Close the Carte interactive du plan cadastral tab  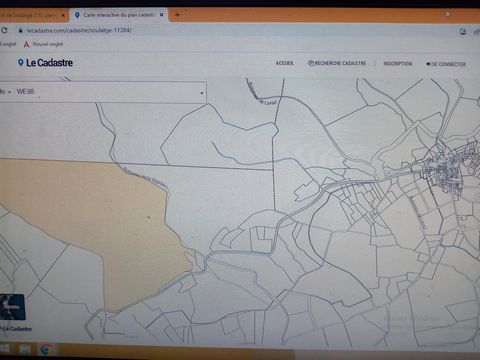point(162,15)
